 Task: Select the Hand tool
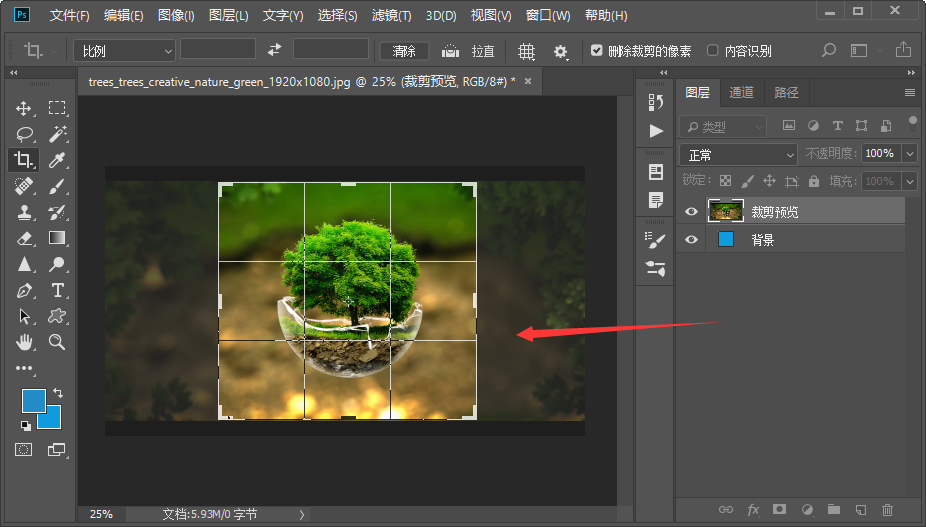coord(25,342)
